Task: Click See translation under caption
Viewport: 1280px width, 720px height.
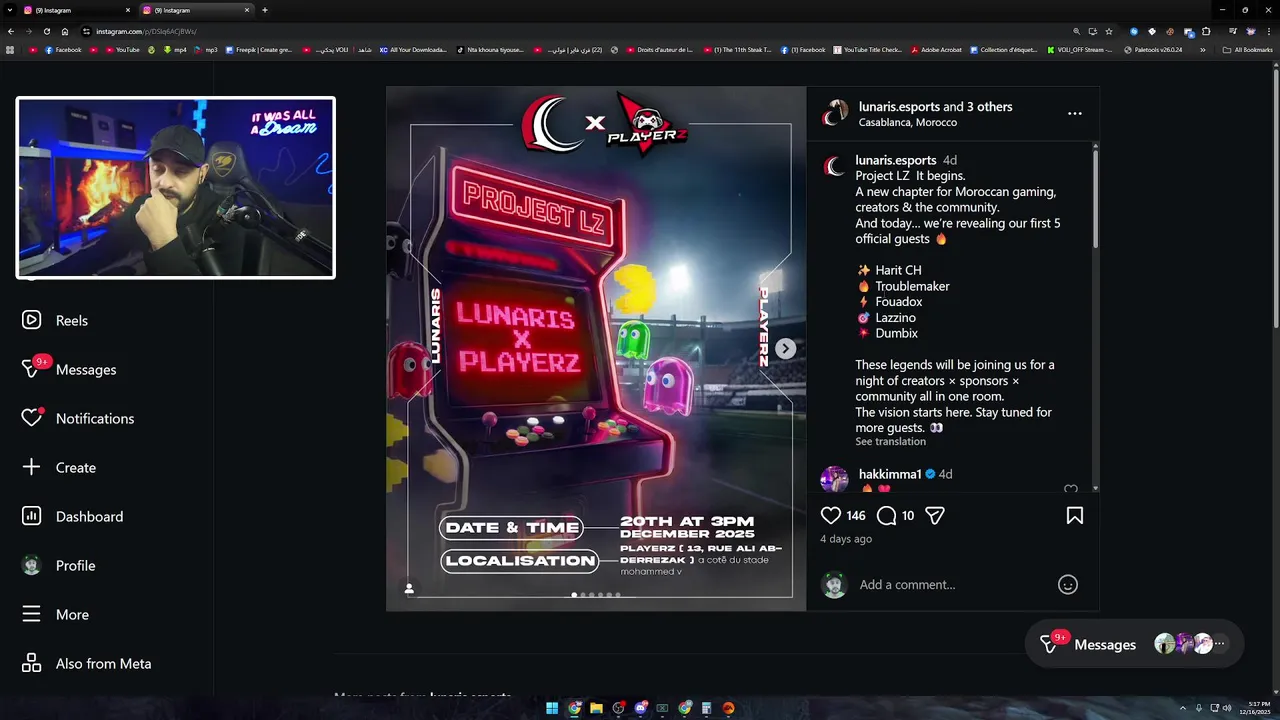Action: click(x=890, y=441)
